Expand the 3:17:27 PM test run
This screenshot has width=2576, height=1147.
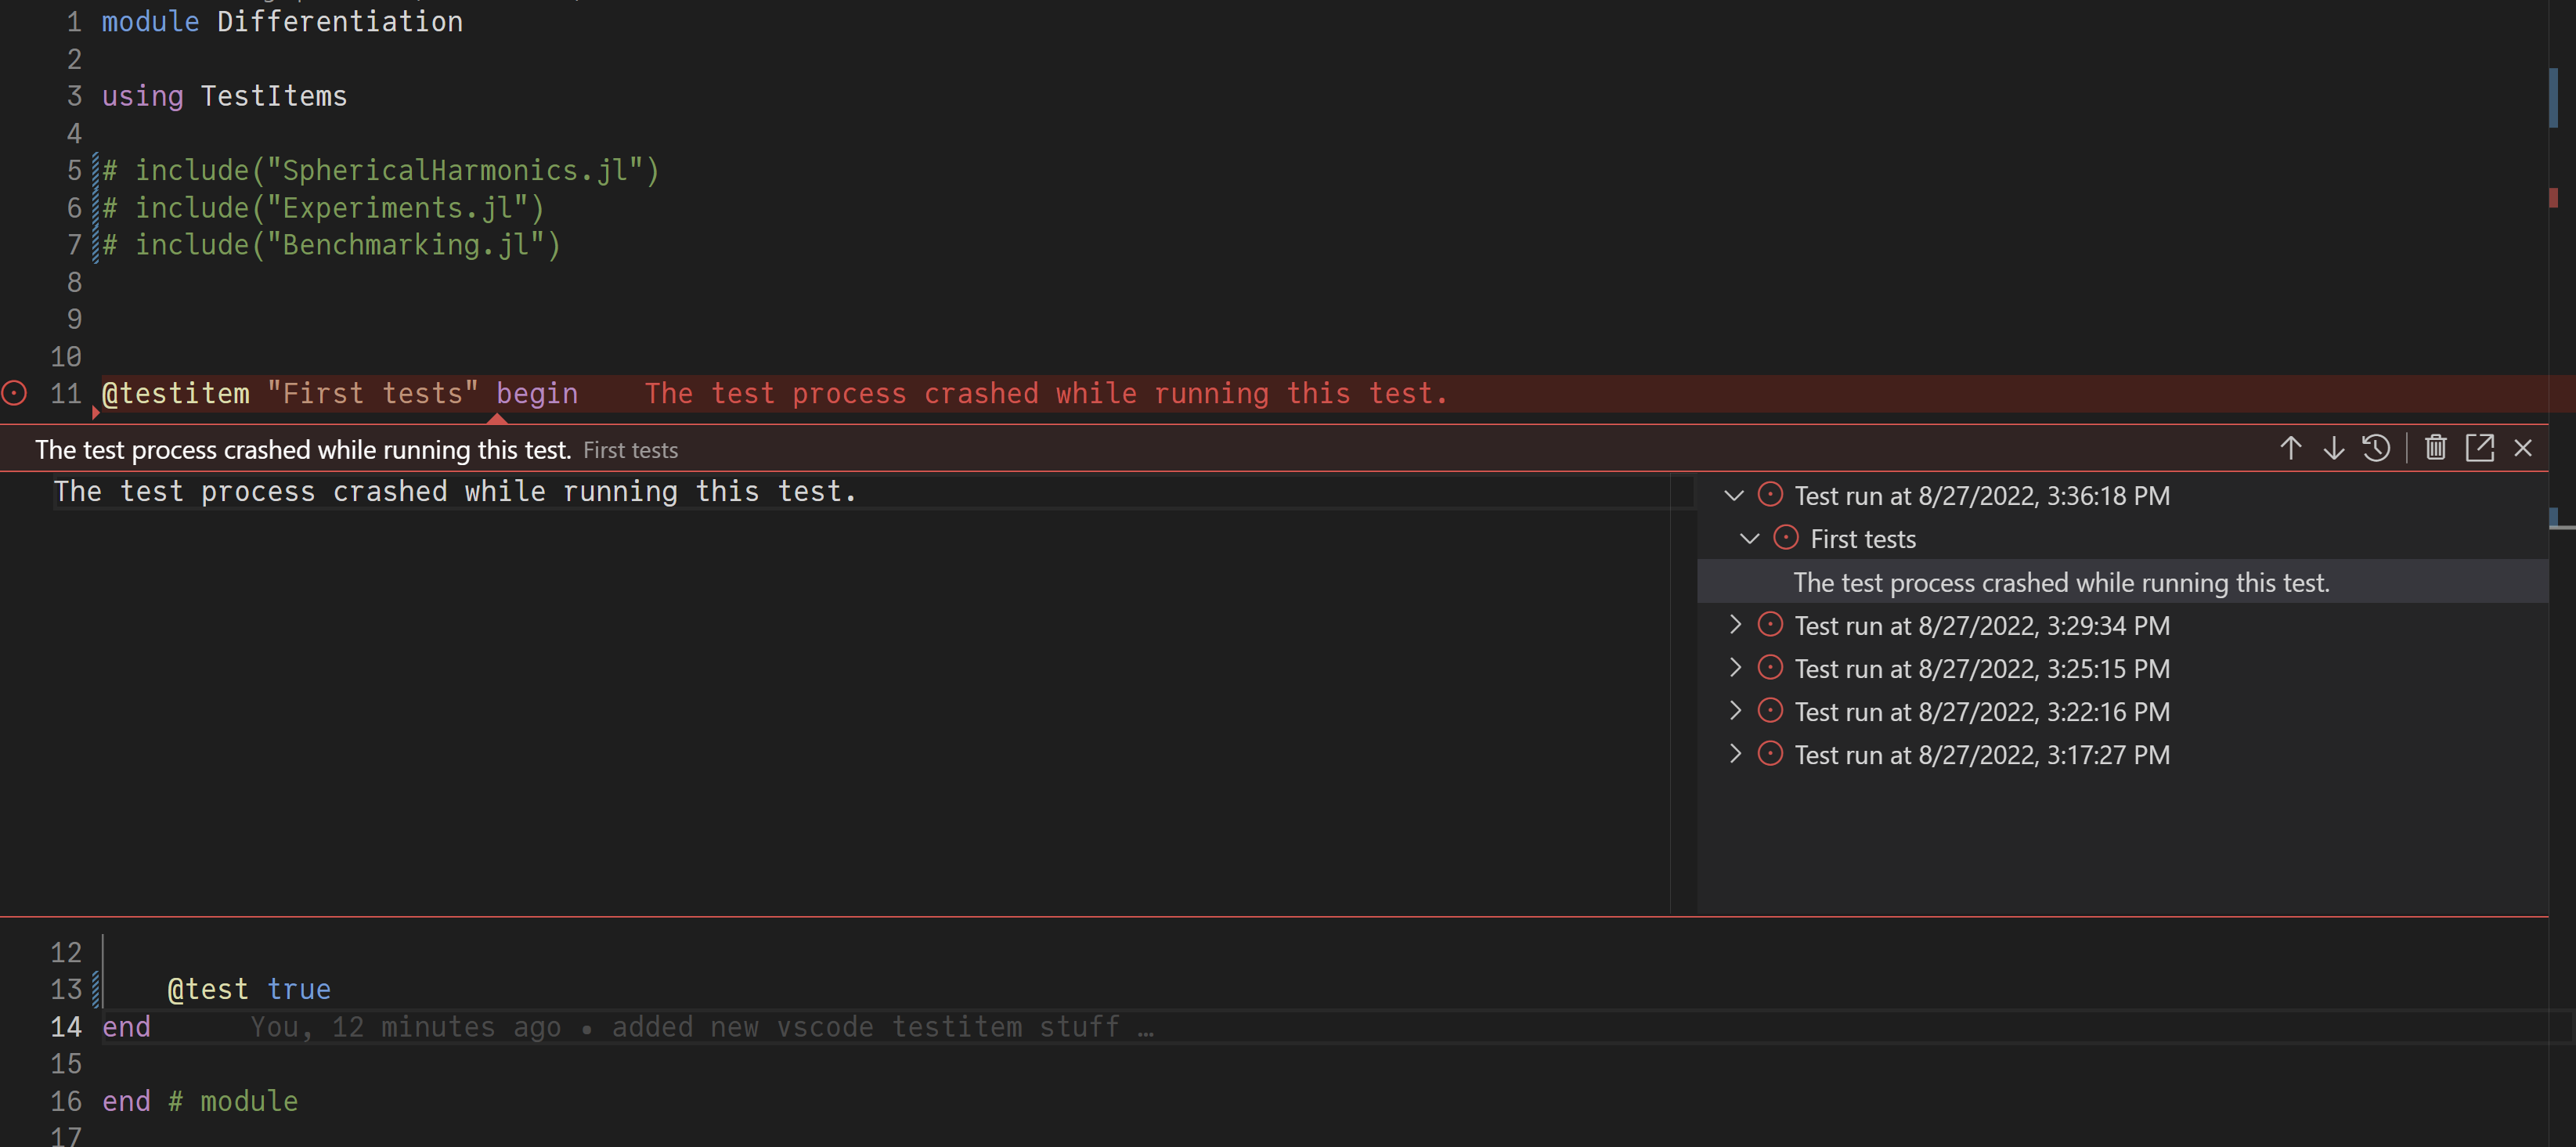pyautogui.click(x=1735, y=754)
